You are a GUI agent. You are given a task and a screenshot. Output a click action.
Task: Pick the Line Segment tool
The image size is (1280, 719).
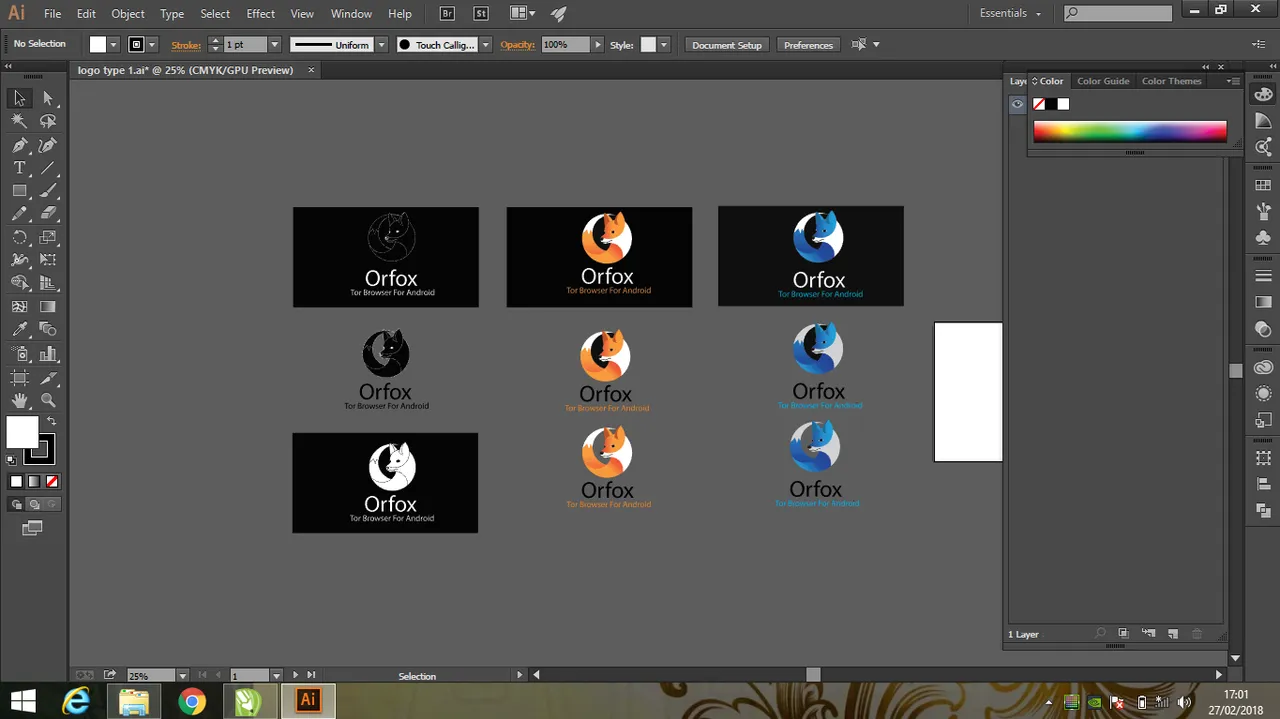[48, 168]
